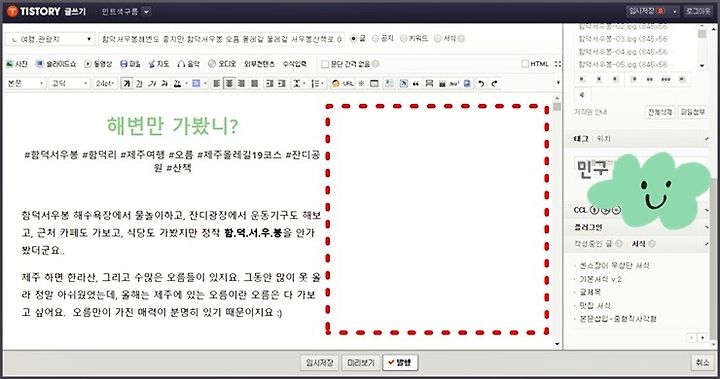Select 함덕서우봉-04.jpg in attachment list
The height and width of the screenshot is (379, 720).
click(x=623, y=51)
